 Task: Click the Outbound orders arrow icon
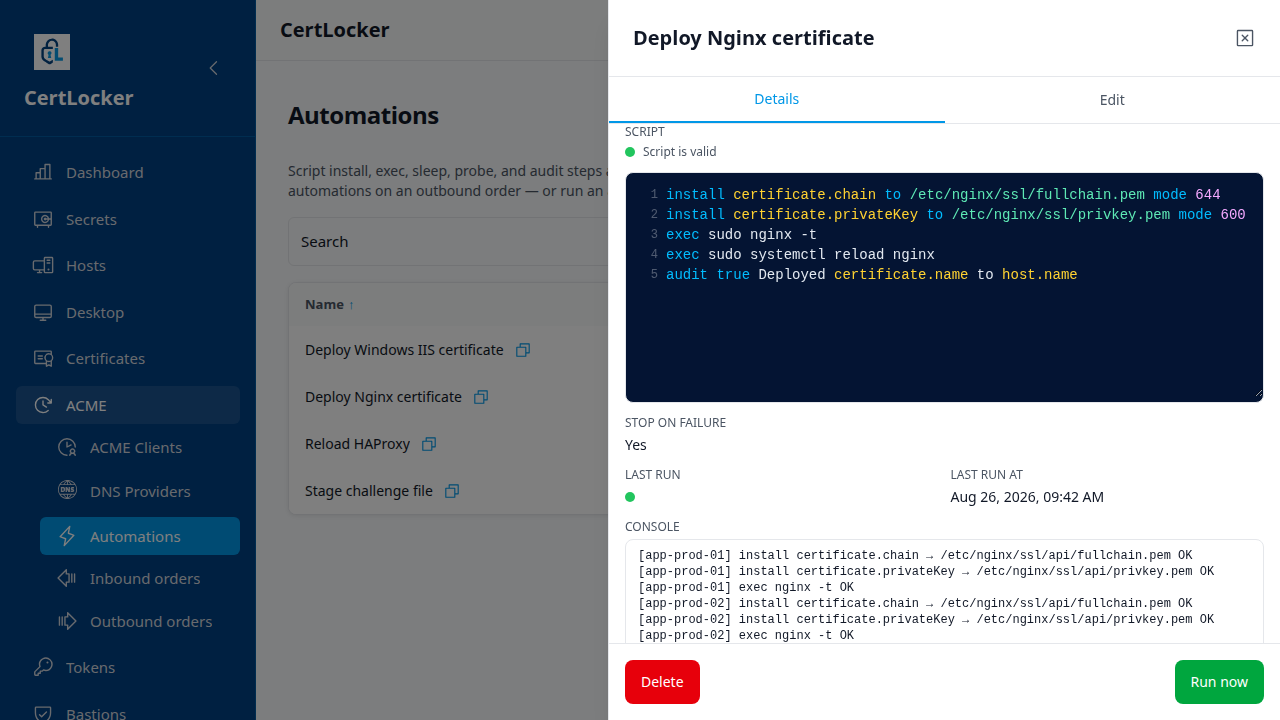coord(67,621)
